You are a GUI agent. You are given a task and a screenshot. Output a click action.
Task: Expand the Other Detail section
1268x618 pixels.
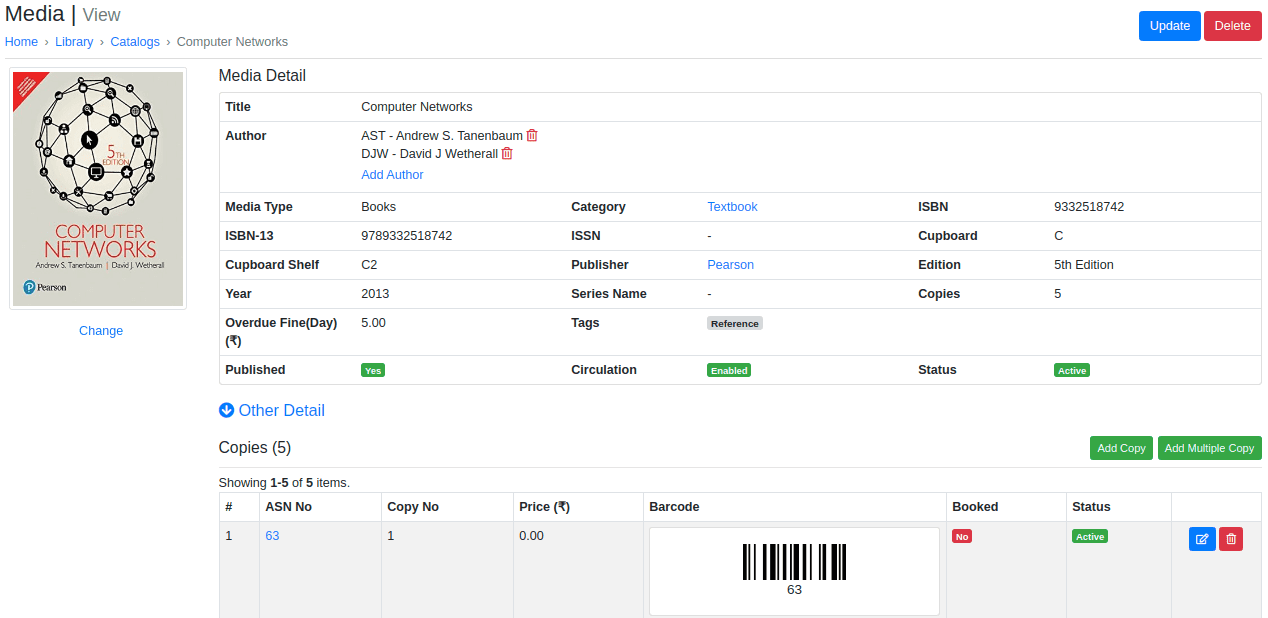(x=281, y=410)
